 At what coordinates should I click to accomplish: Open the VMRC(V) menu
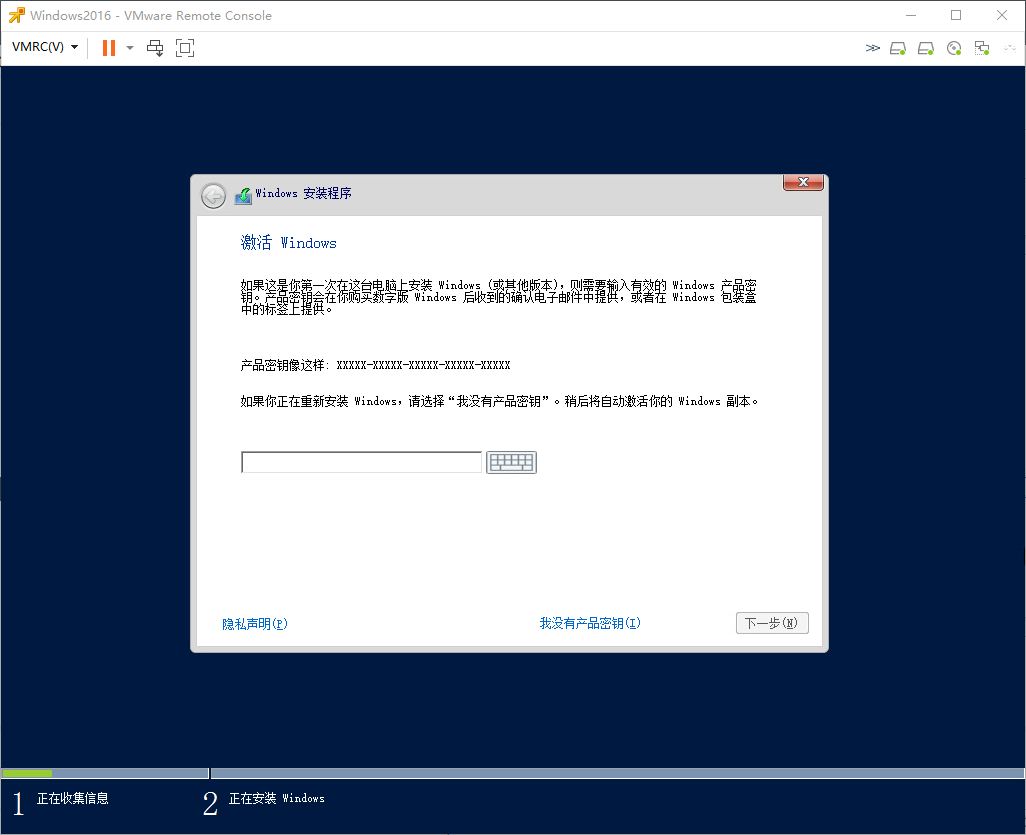pos(44,47)
